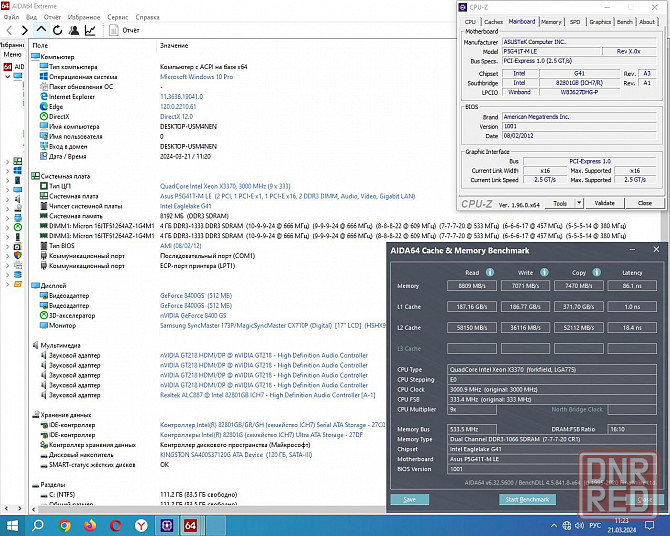670x536 pixels.
Task: Open Google Chrome from the taskbar
Action: pyautogui.click(x=65, y=524)
